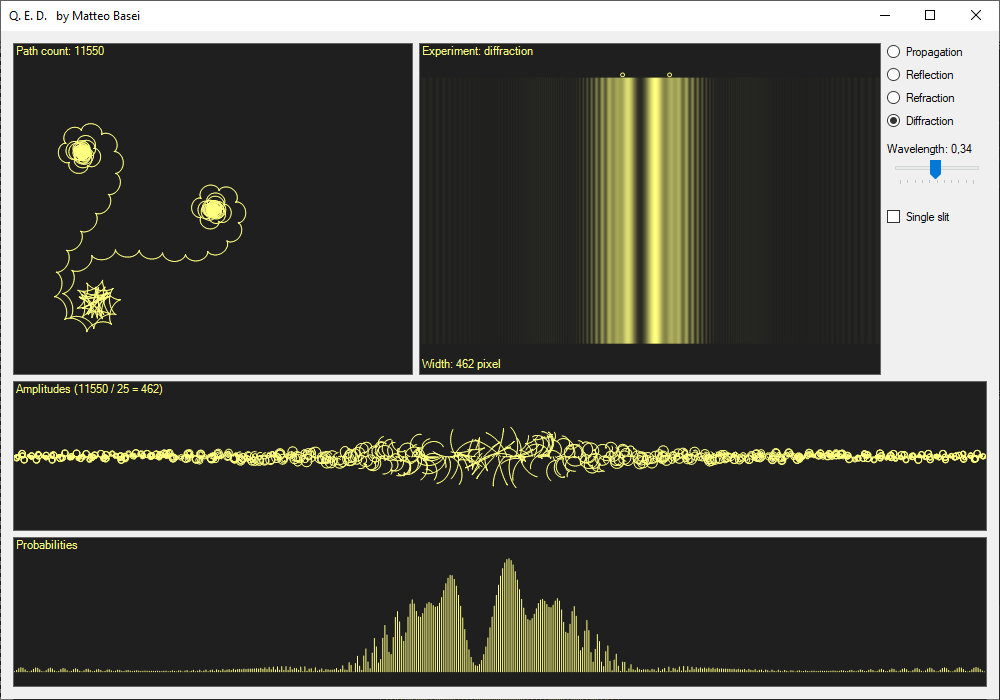Choose the Refraction radio button
The width and height of the screenshot is (1000, 700).
tap(921, 98)
